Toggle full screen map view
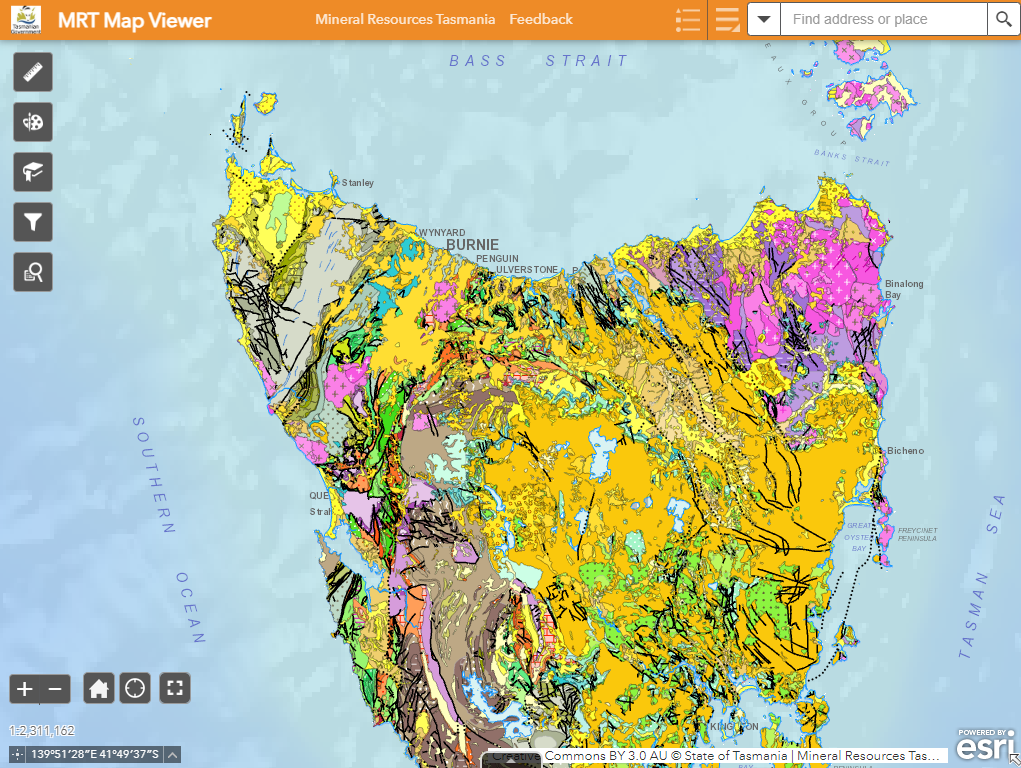This screenshot has width=1021, height=768. 175,688
